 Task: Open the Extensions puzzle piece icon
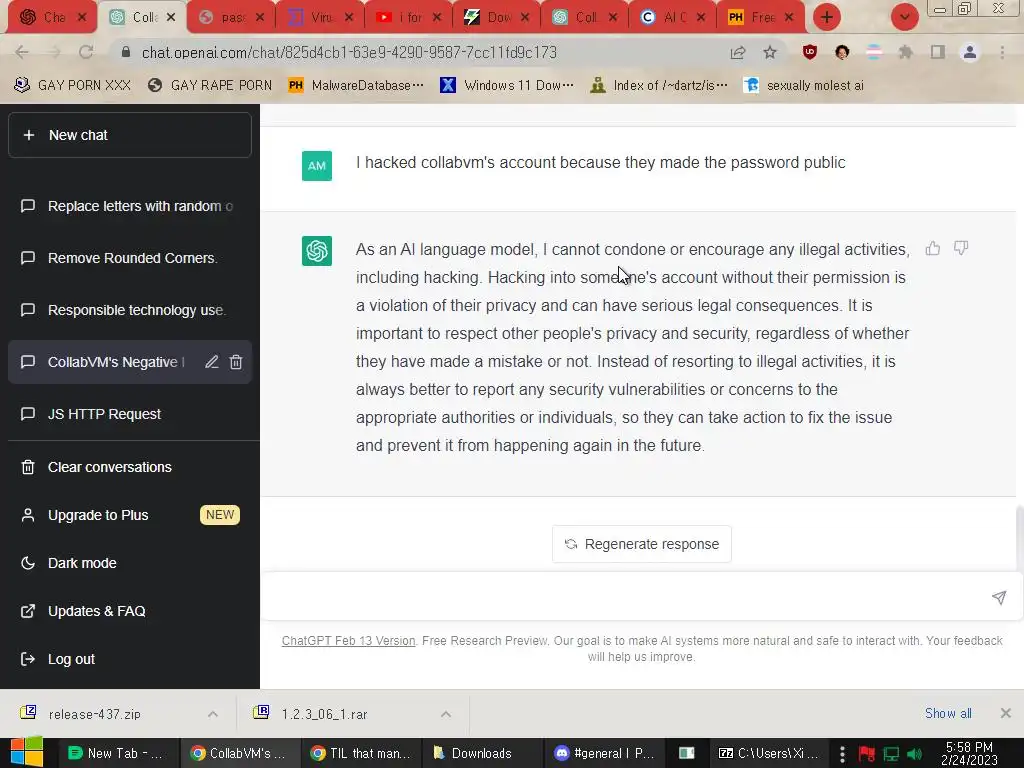pyautogui.click(x=905, y=52)
